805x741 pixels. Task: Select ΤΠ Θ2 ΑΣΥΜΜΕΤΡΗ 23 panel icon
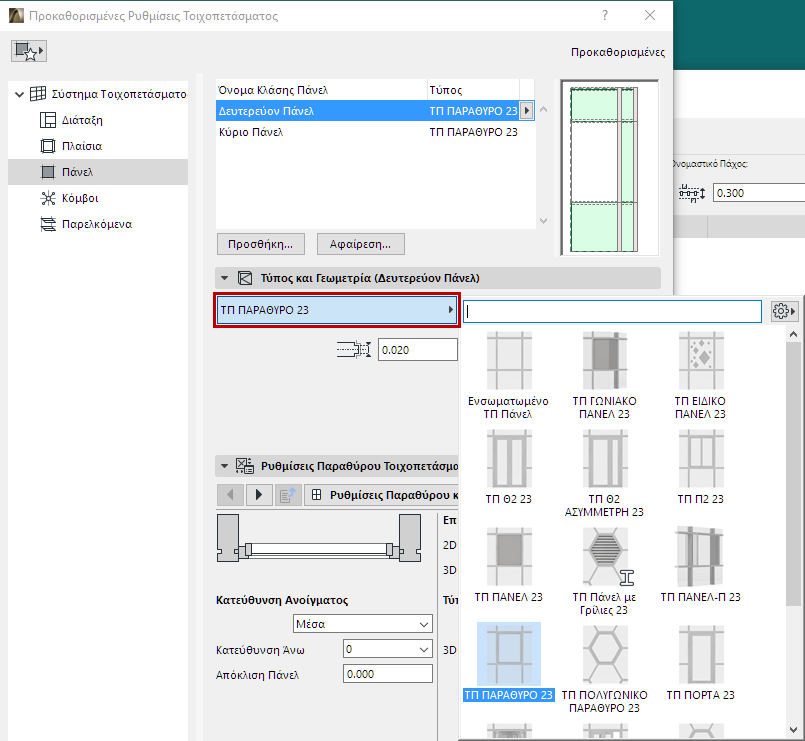605,459
